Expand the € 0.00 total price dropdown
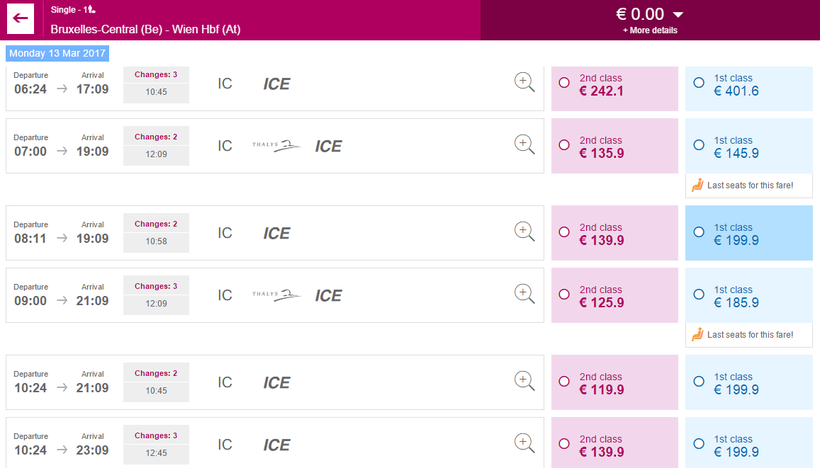The image size is (820, 468). [677, 14]
